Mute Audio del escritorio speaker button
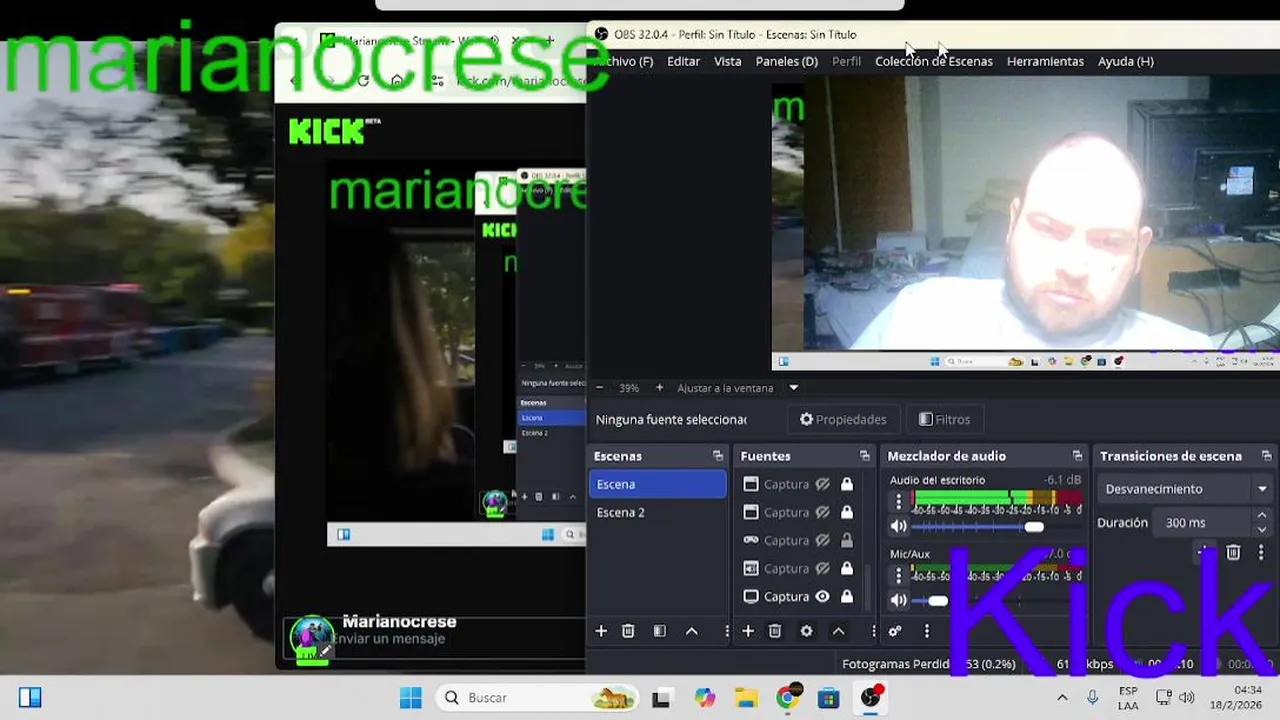The image size is (1280, 720). click(898, 526)
